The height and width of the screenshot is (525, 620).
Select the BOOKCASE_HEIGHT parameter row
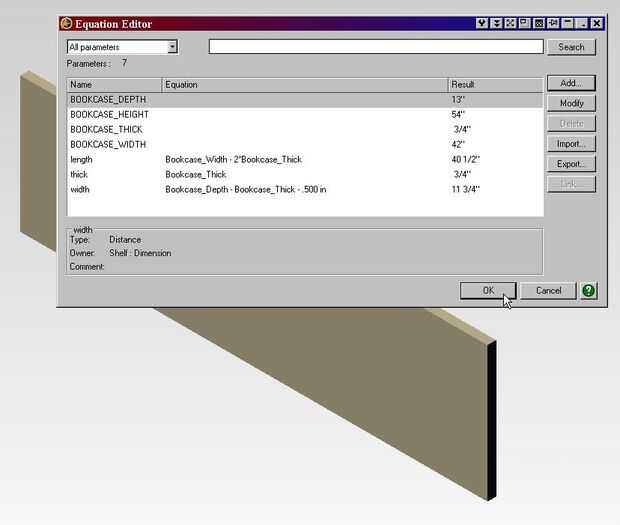click(305, 115)
